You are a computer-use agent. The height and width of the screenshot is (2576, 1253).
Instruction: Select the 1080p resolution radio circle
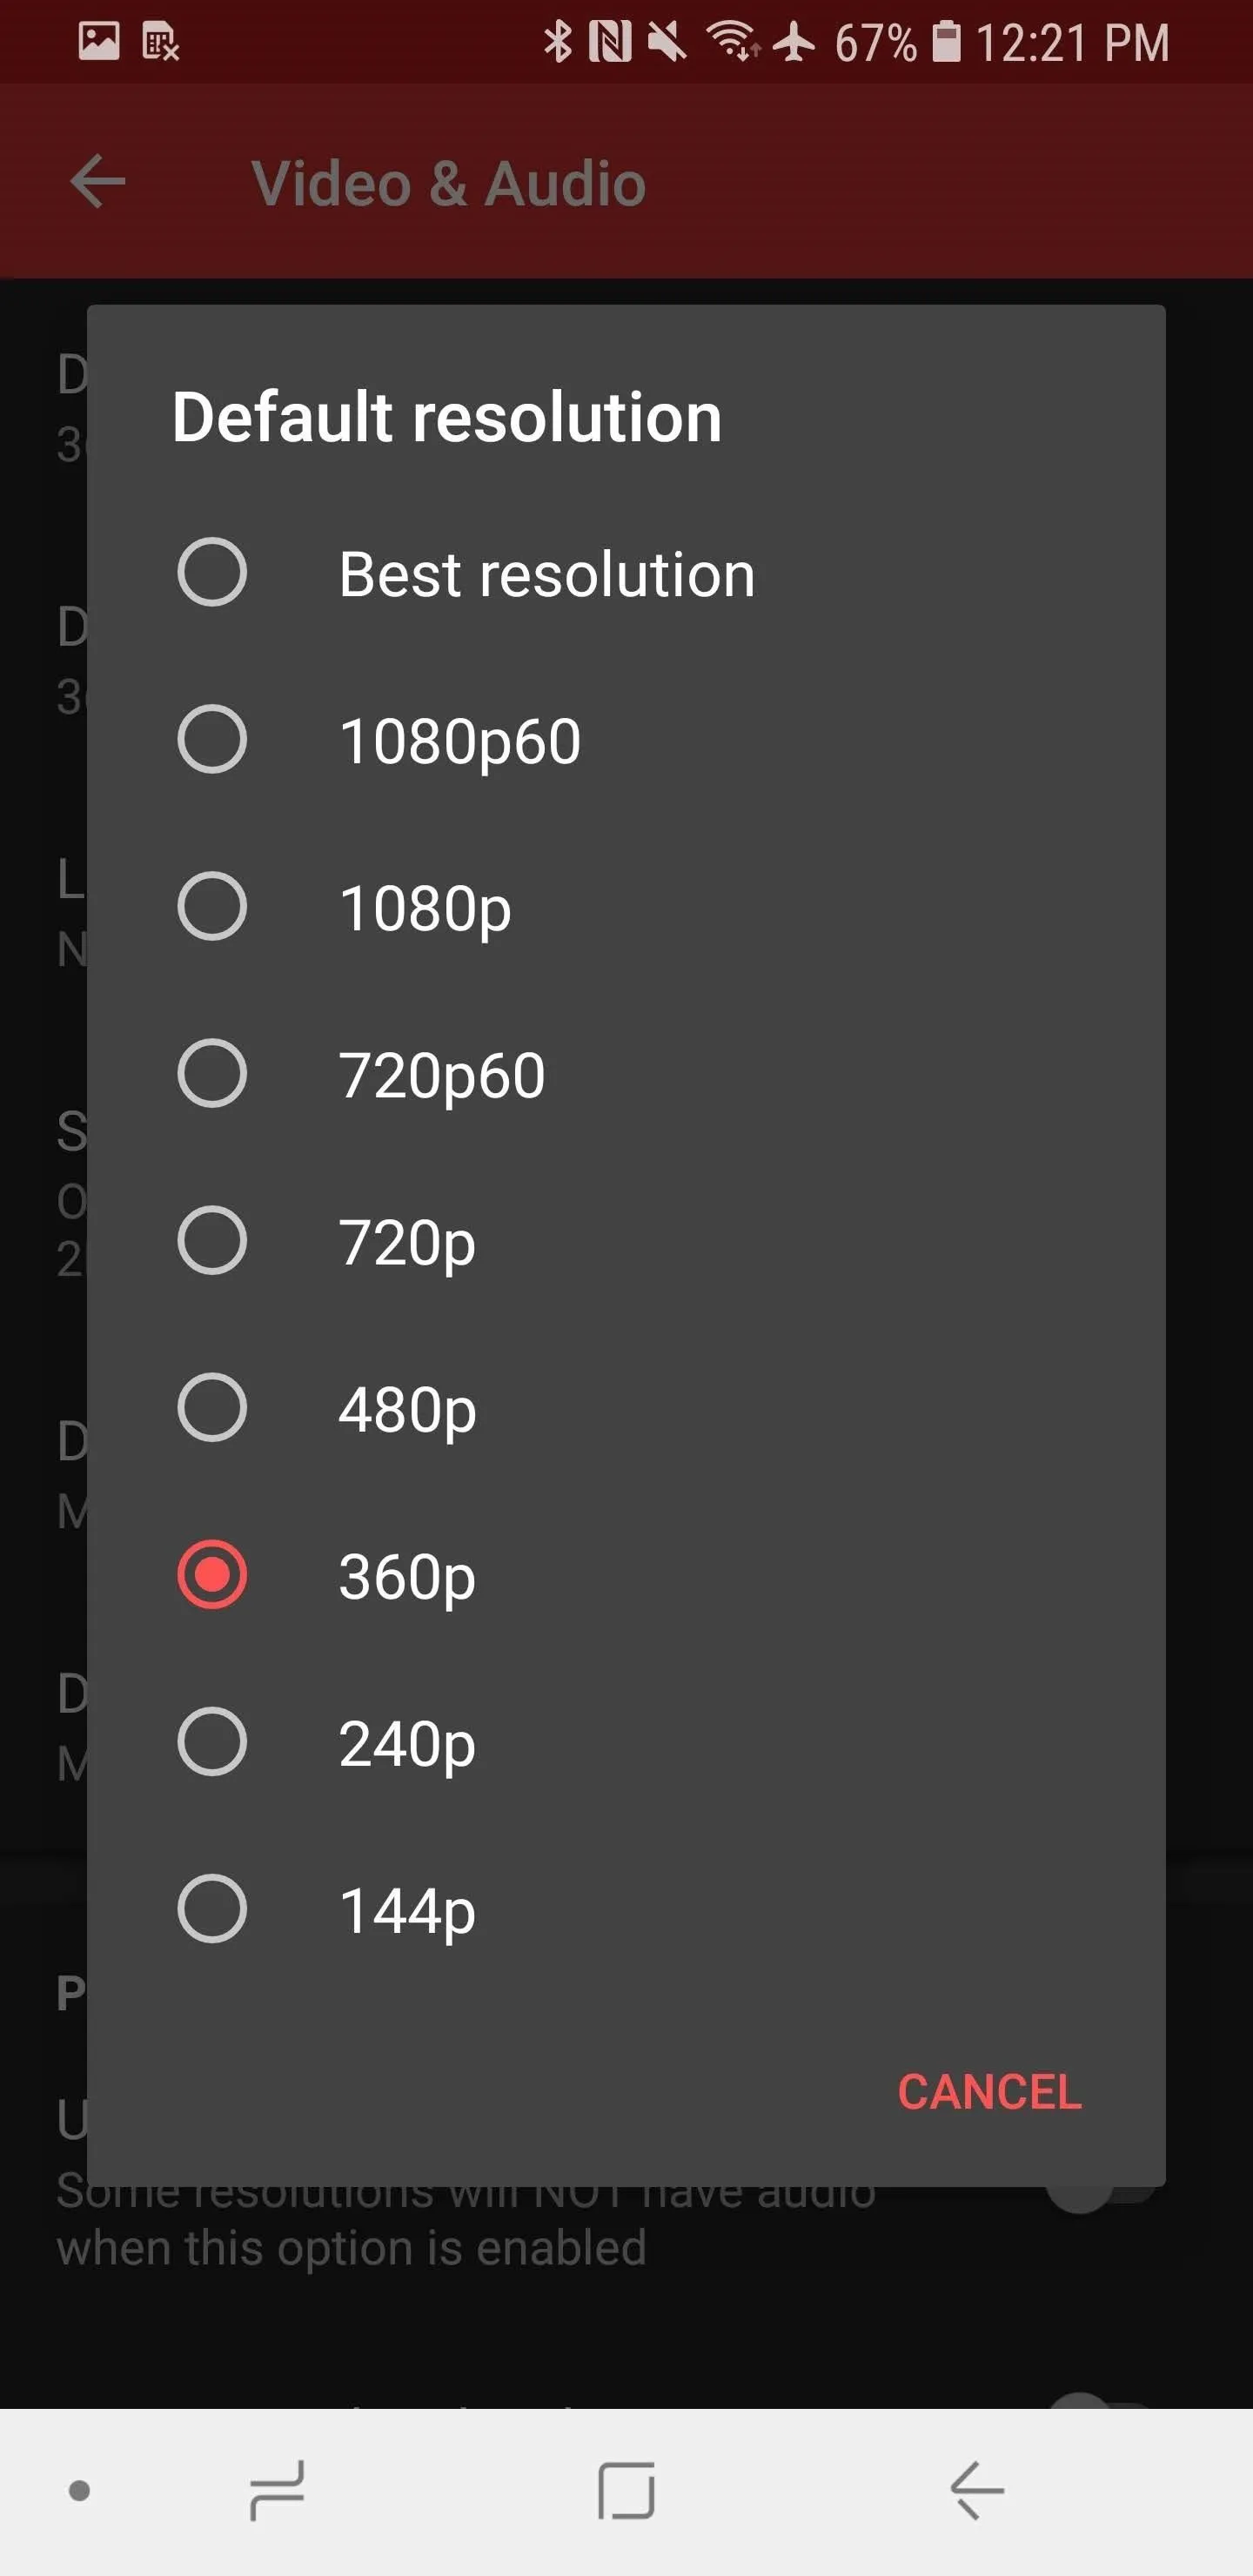tap(212, 907)
